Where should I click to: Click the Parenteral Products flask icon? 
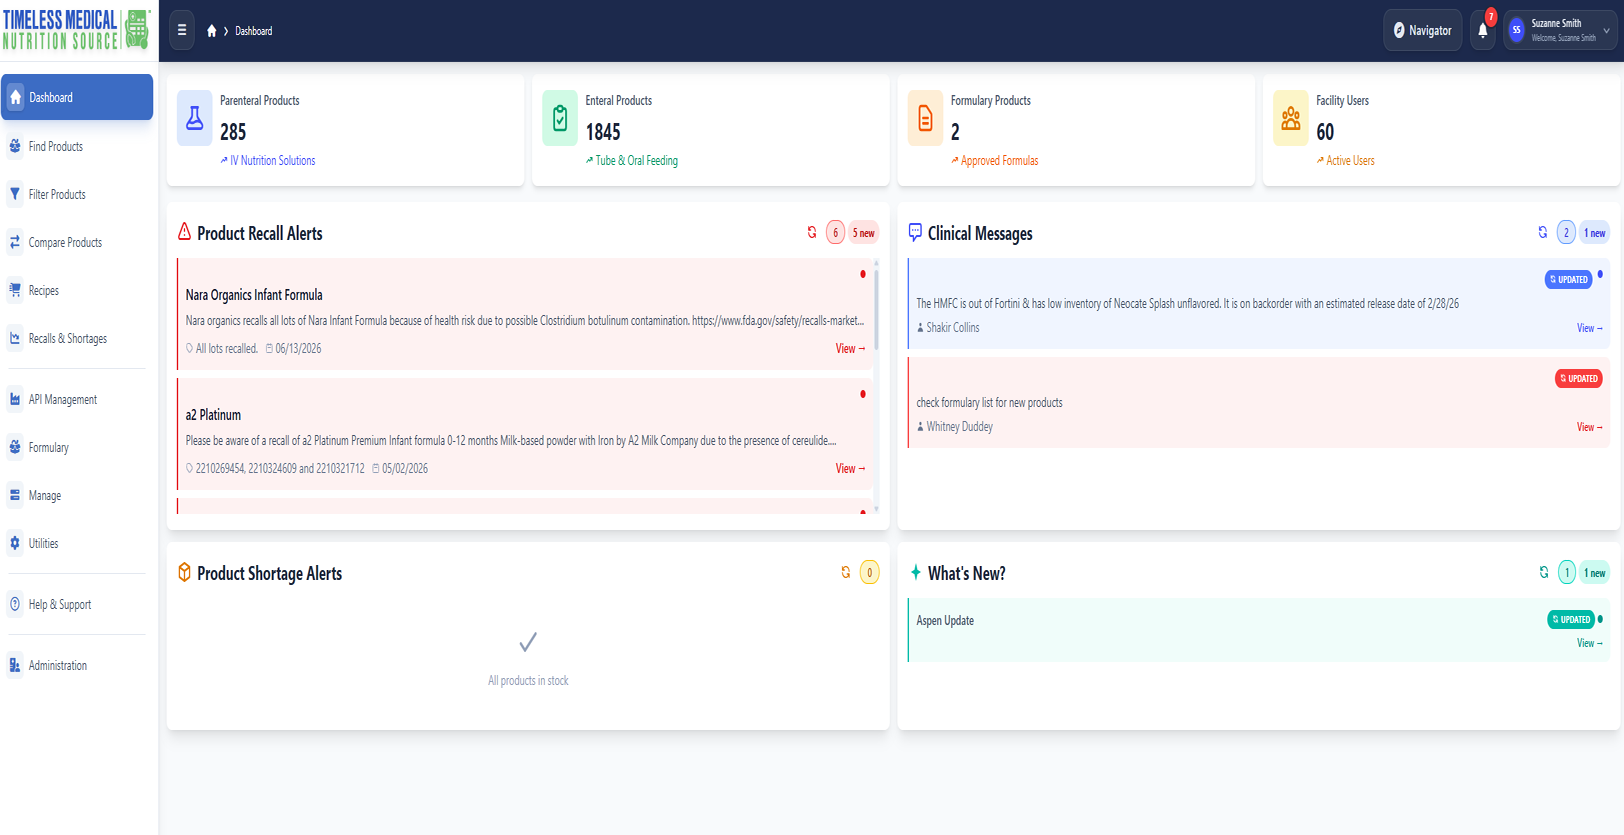pyautogui.click(x=195, y=118)
